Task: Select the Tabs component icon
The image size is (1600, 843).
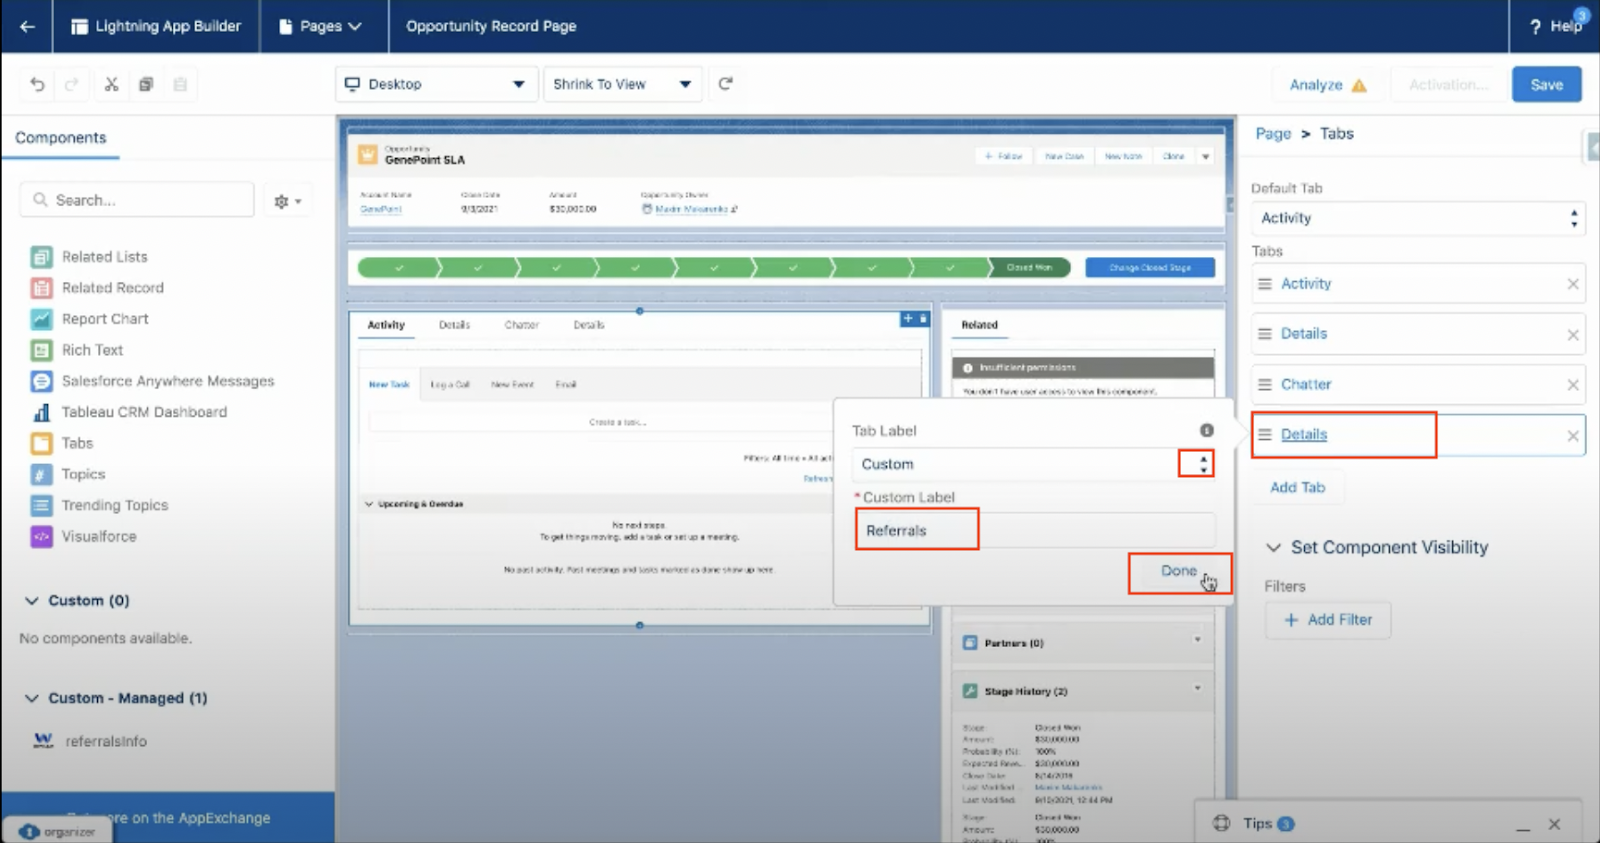Action: tap(41, 443)
